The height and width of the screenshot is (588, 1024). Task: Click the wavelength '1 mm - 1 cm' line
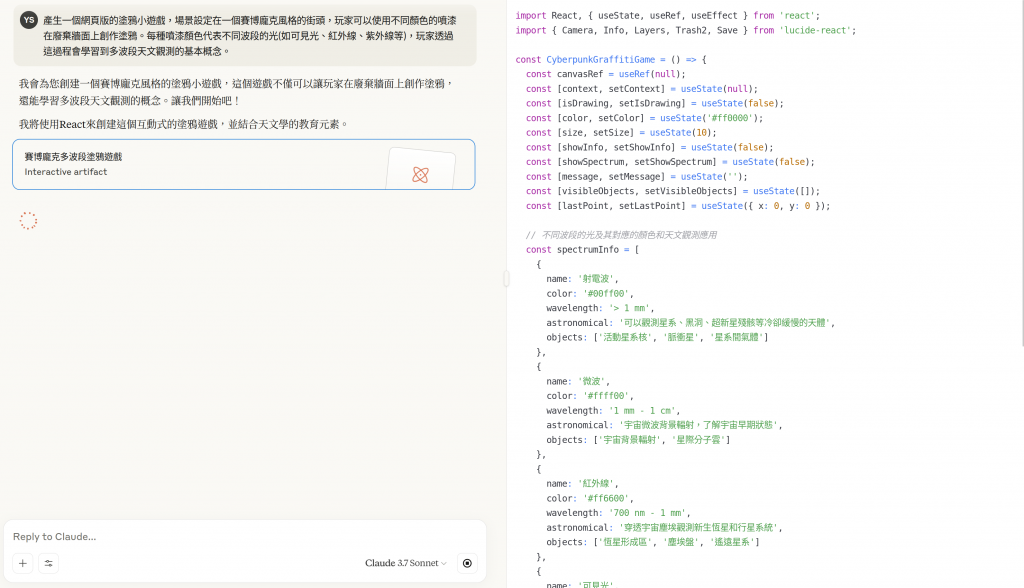pyautogui.click(x=613, y=410)
